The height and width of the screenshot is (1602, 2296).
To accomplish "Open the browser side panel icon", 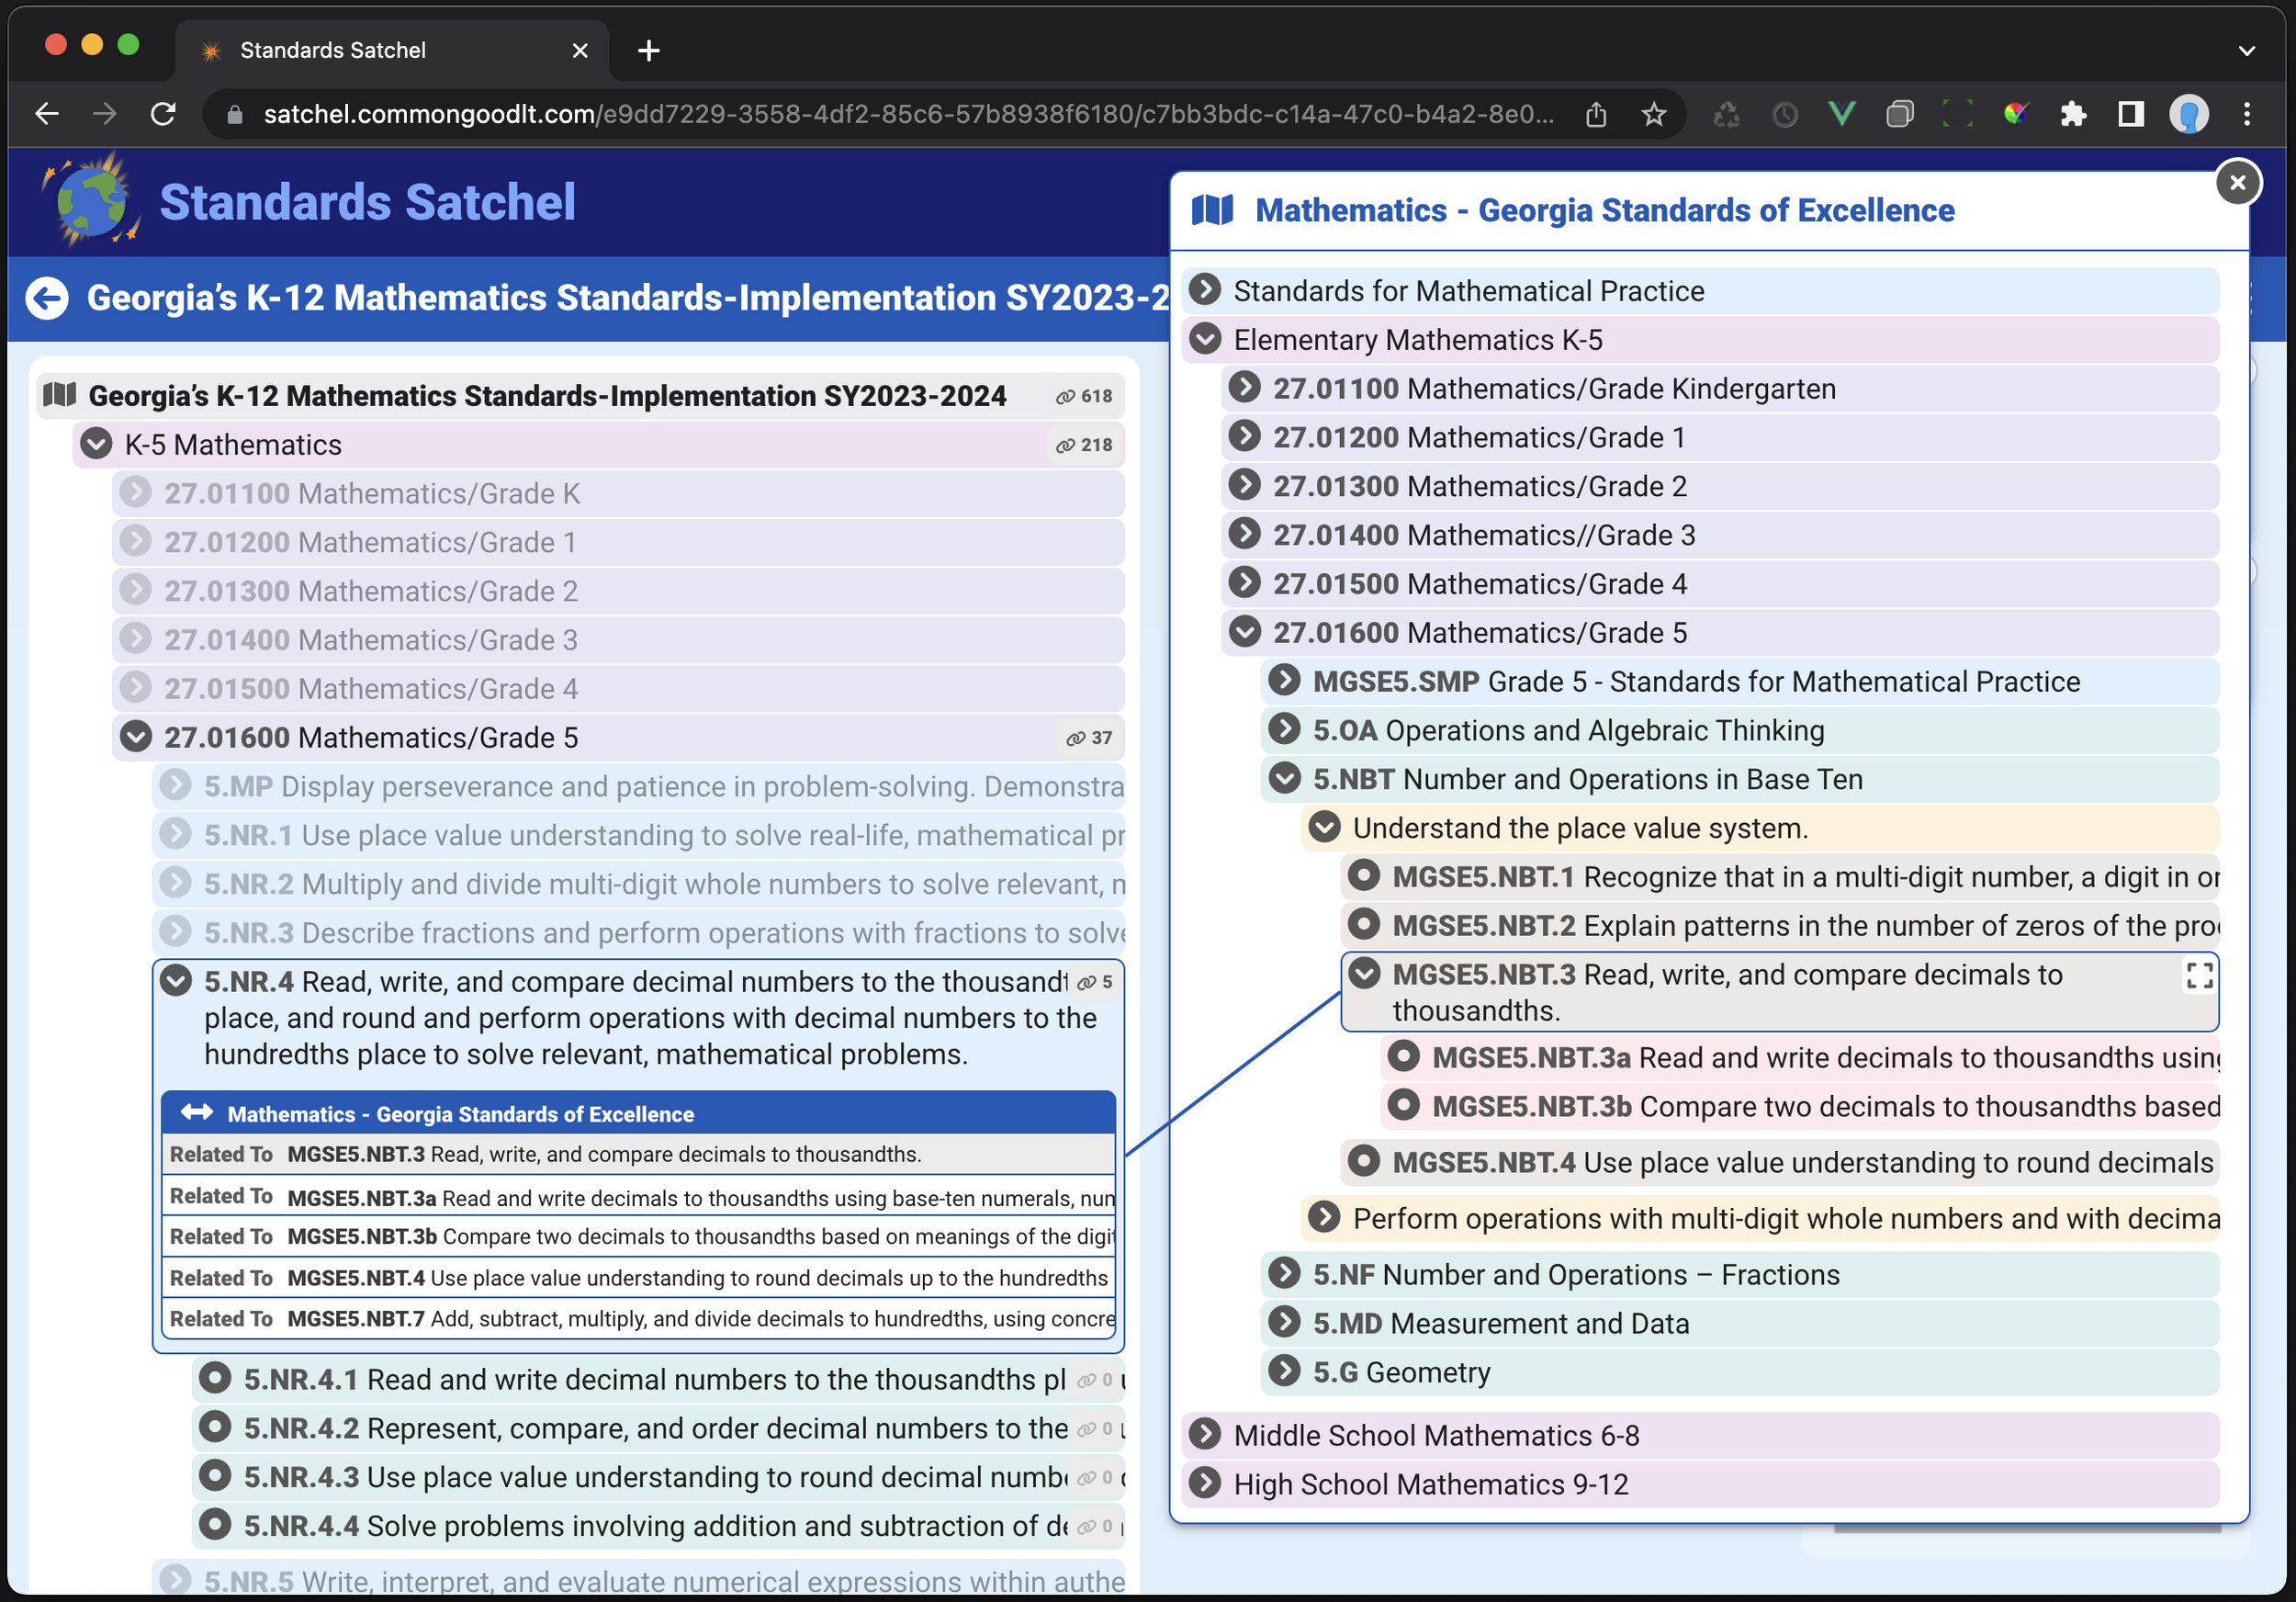I will 2131,114.
